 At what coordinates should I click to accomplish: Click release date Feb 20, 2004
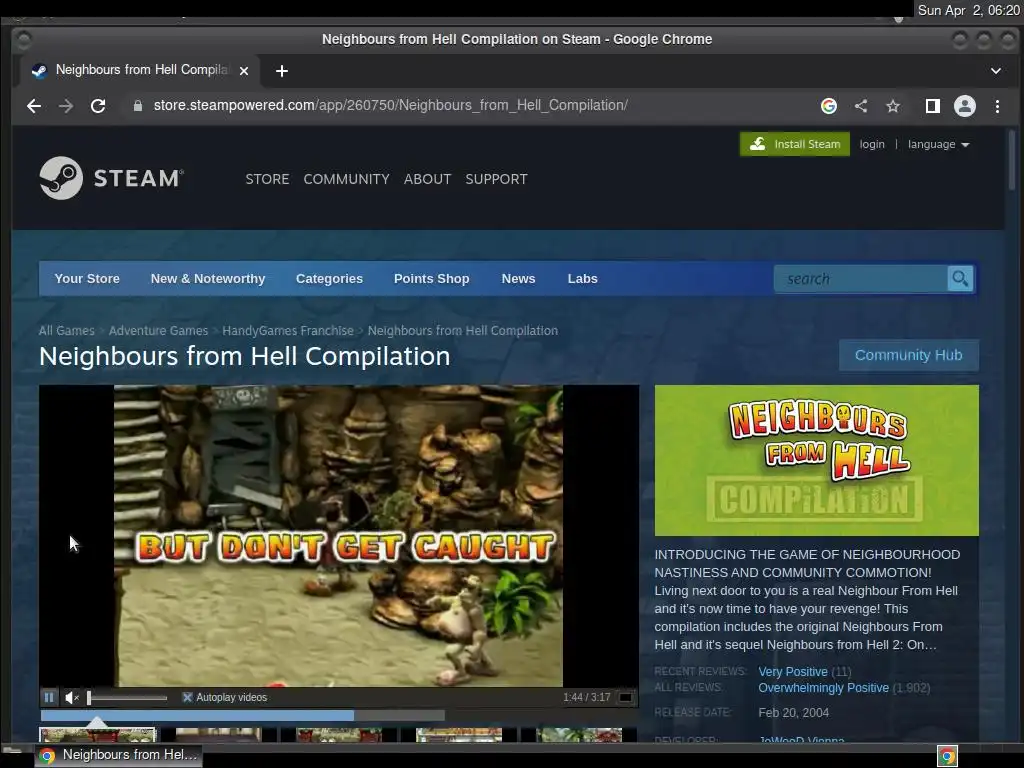(793, 712)
